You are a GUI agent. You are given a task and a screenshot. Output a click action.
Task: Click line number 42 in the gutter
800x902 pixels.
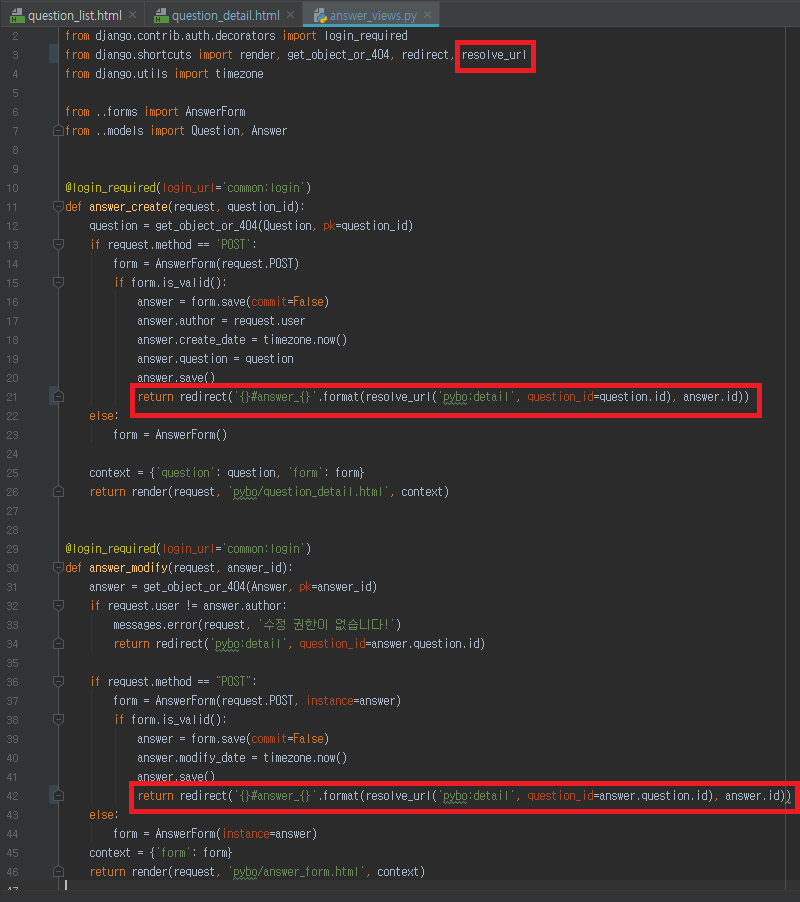(12, 796)
